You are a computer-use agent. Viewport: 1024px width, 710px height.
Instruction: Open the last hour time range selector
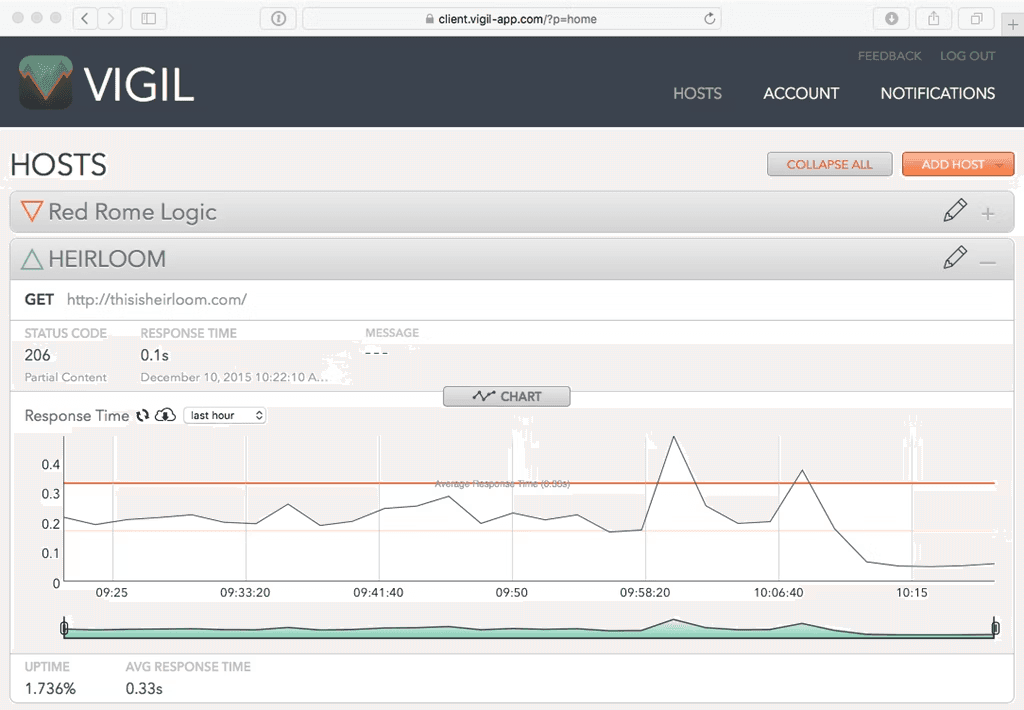click(224, 415)
